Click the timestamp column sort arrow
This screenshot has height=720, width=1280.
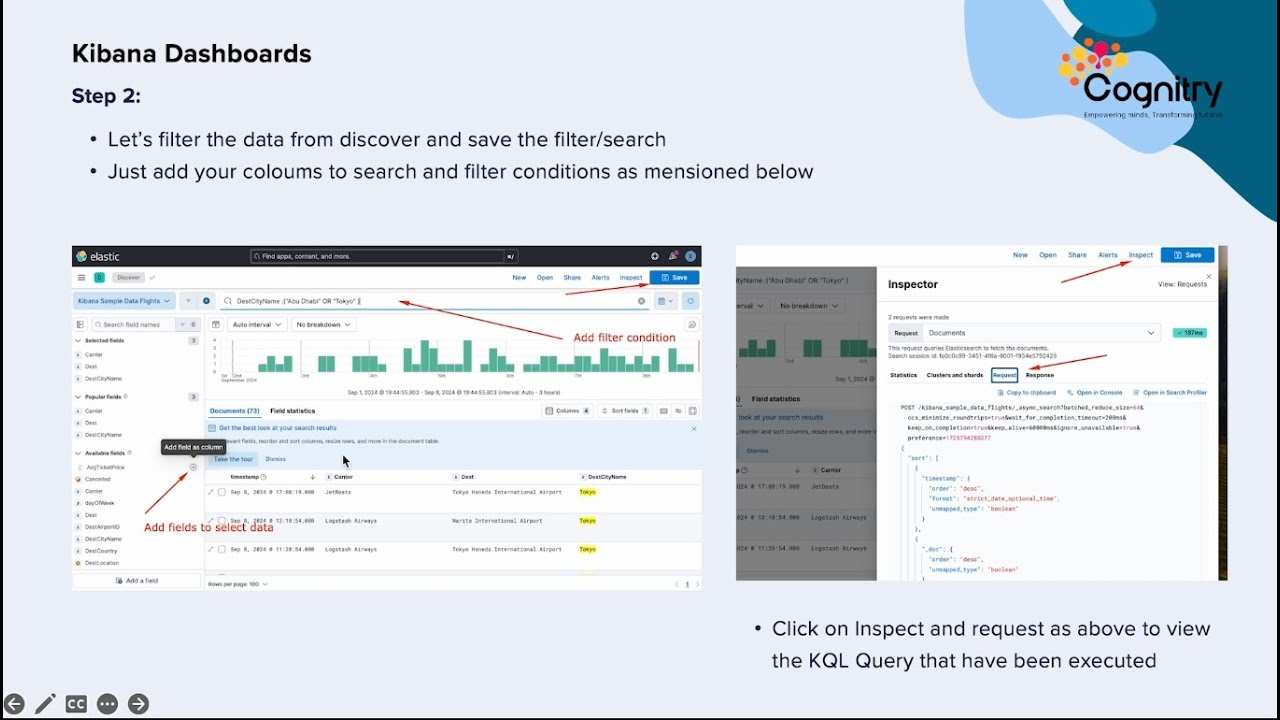point(313,477)
